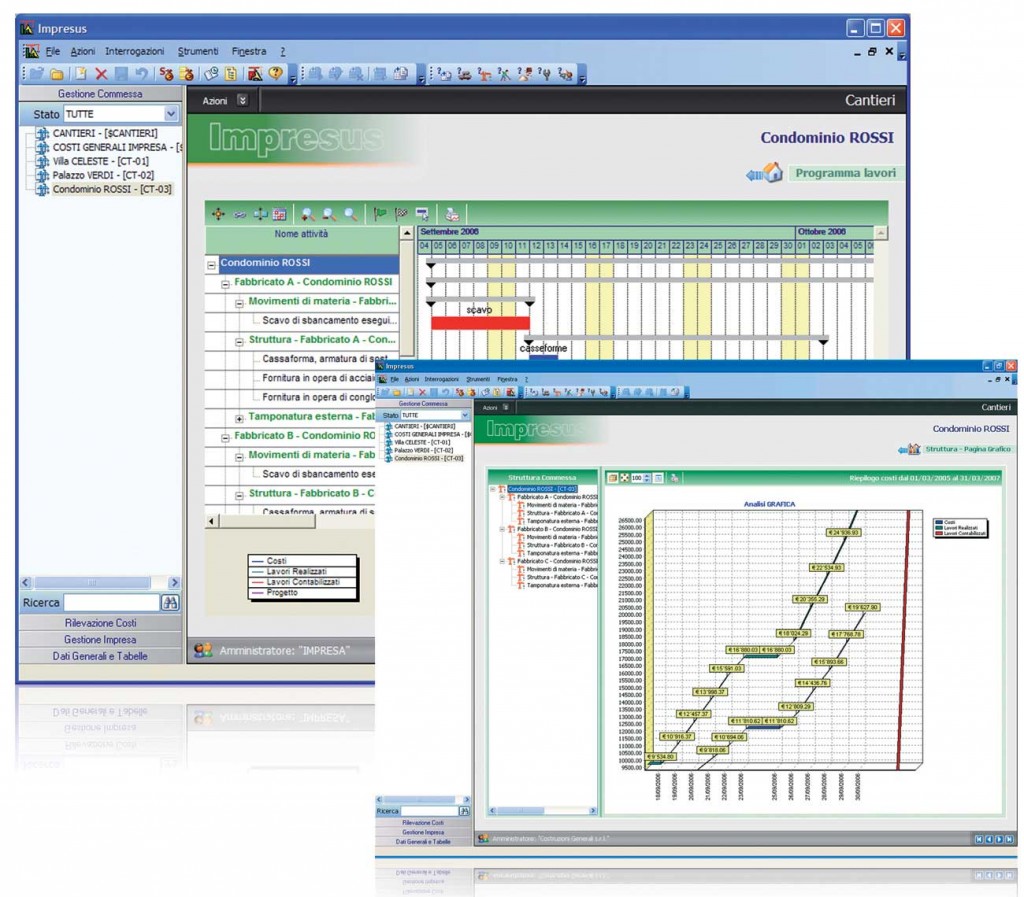
Task: Open Rilevazione Costi panel in back window
Action: 100,623
